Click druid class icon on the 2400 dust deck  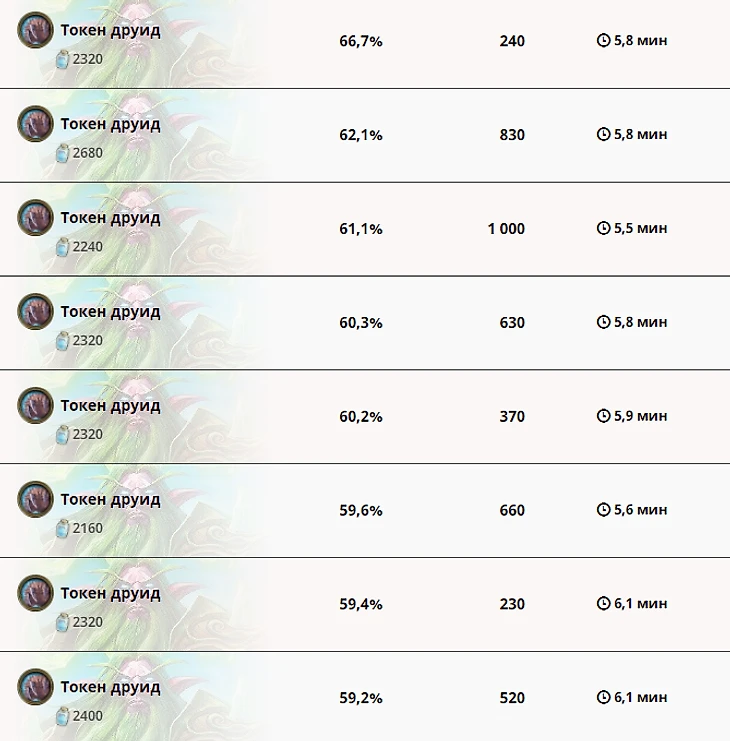coord(35,687)
